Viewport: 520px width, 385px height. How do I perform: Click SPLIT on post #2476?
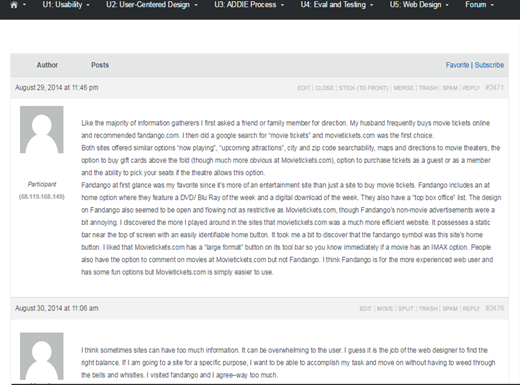tap(406, 309)
